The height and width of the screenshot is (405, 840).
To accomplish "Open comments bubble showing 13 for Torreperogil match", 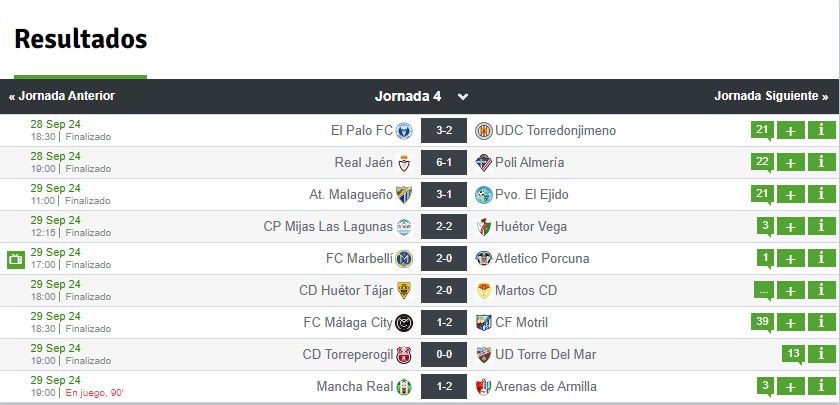I will coord(793,355).
